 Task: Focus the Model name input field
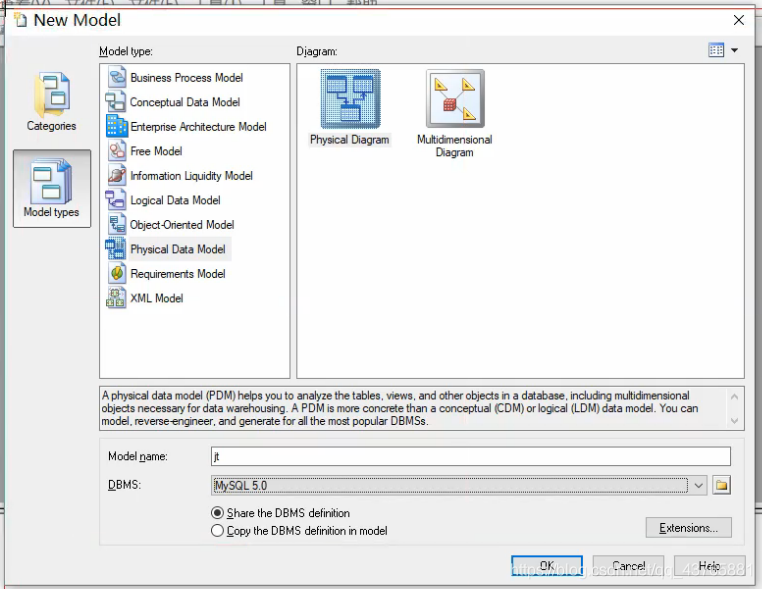click(471, 456)
